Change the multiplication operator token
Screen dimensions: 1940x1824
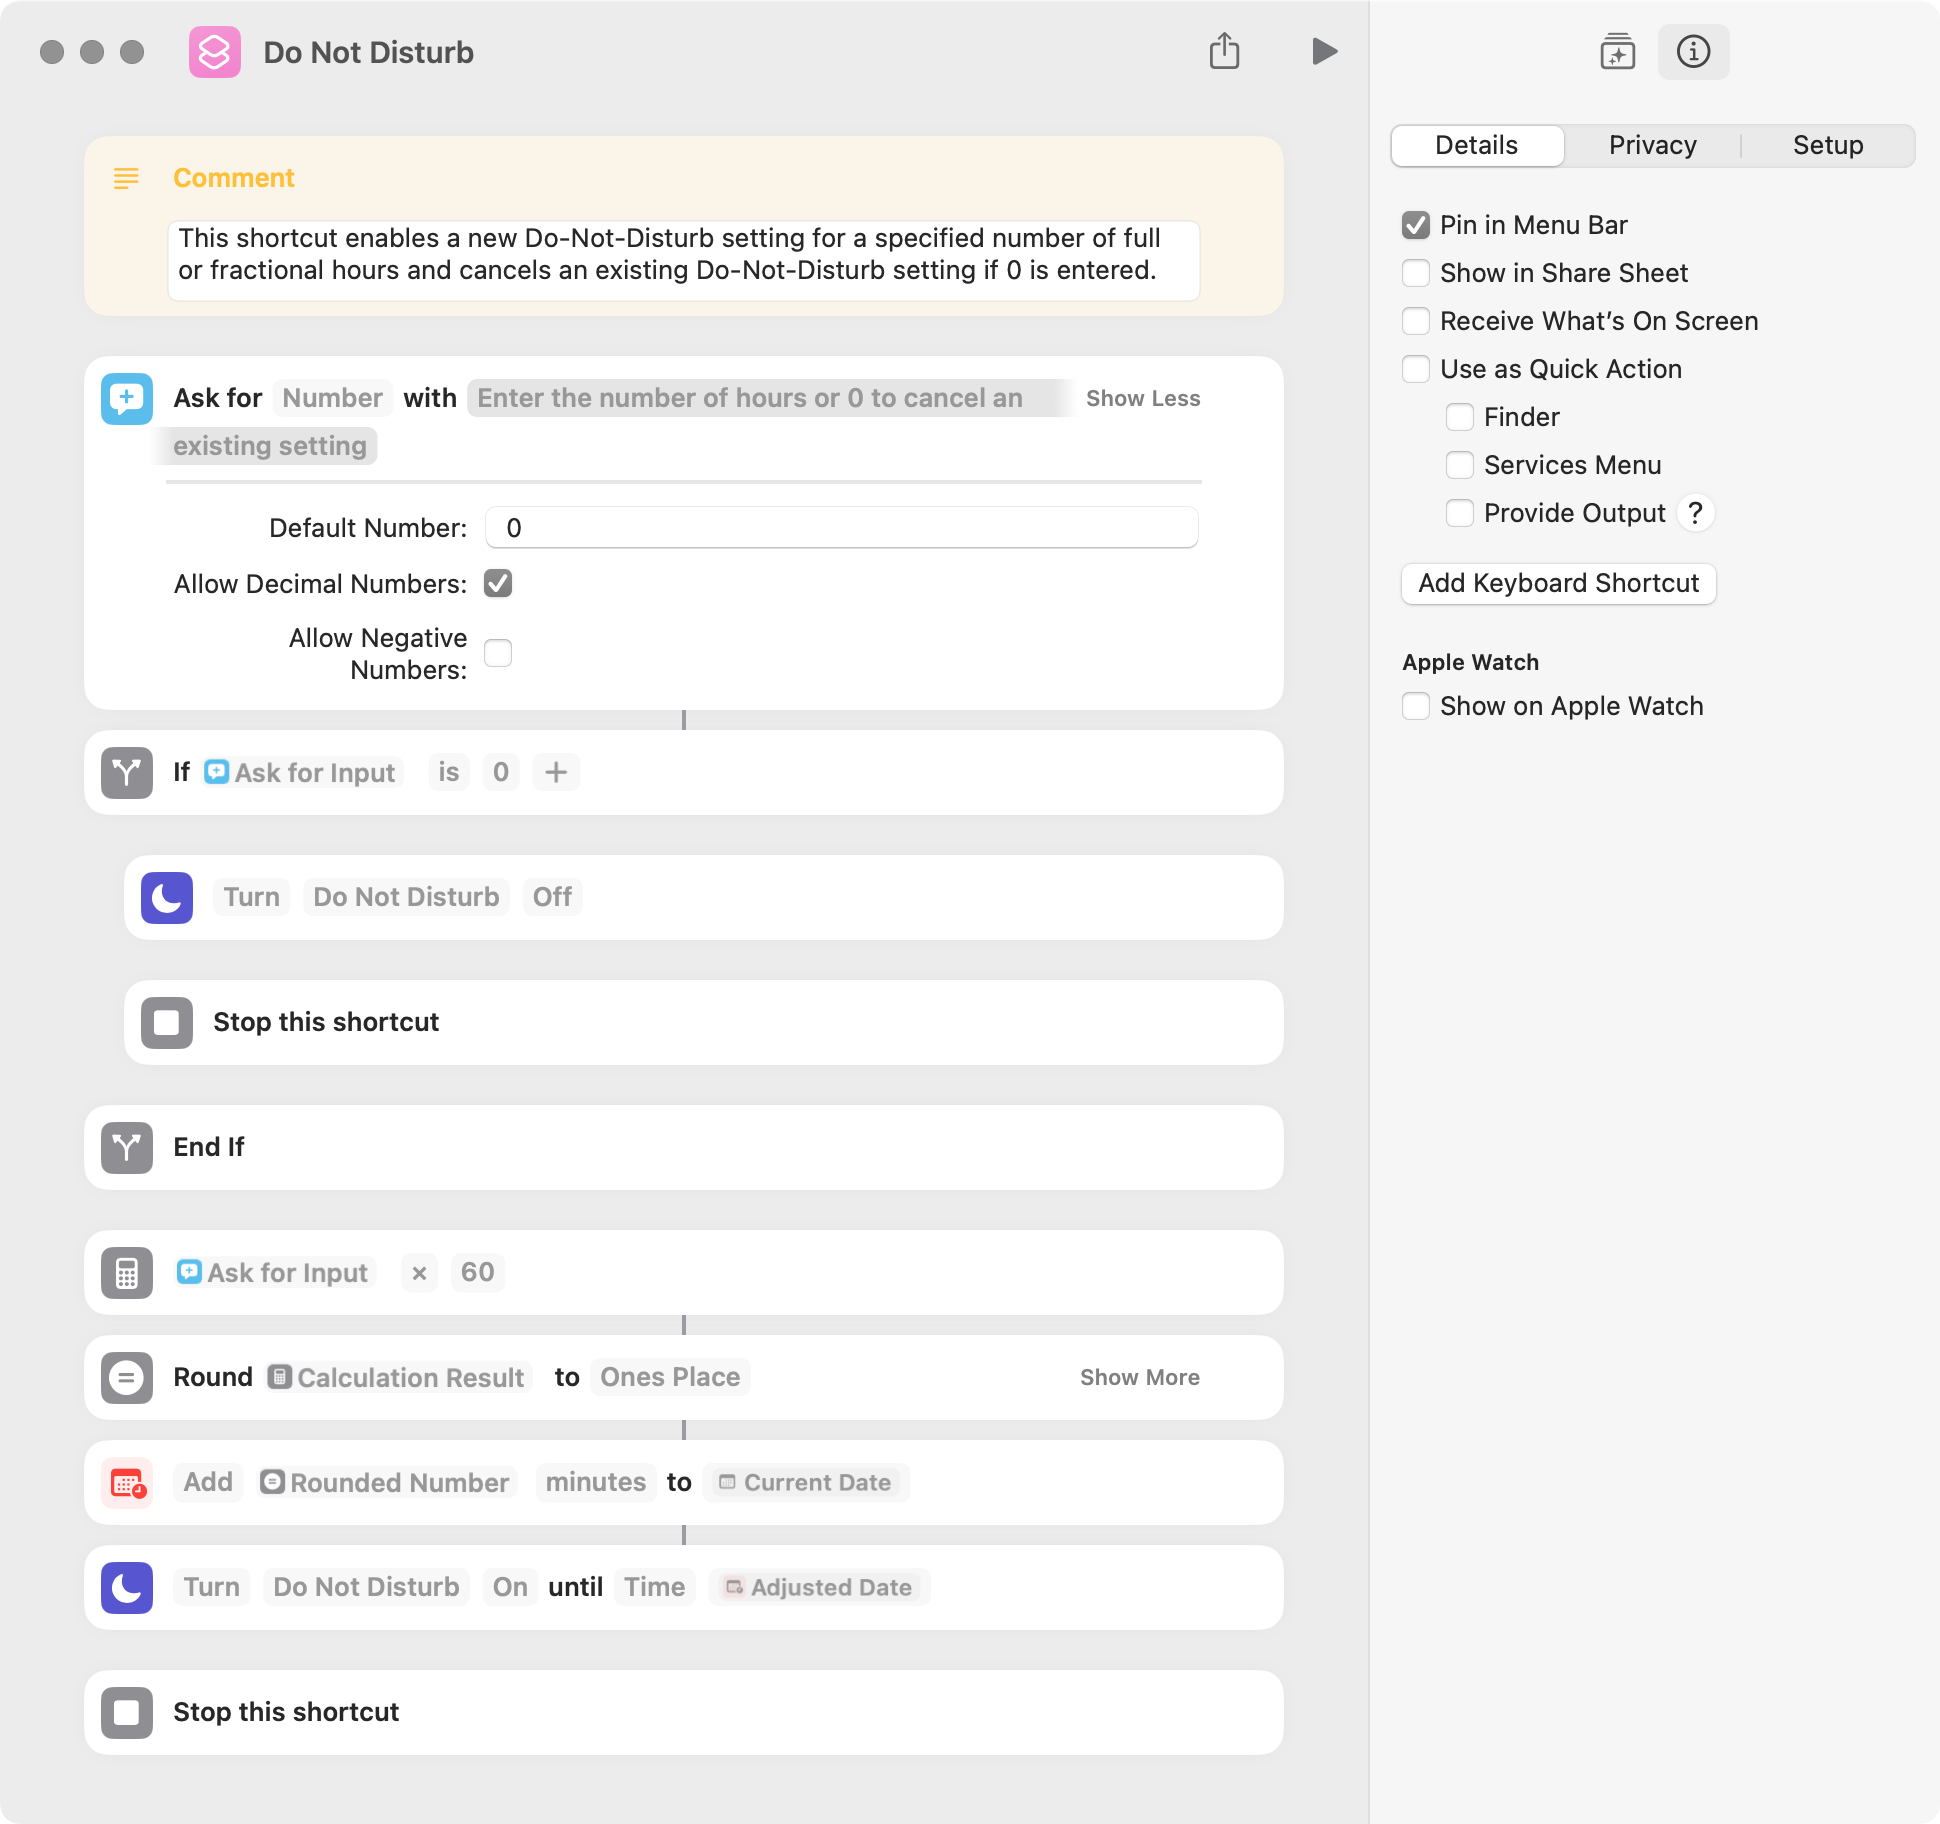(x=419, y=1272)
